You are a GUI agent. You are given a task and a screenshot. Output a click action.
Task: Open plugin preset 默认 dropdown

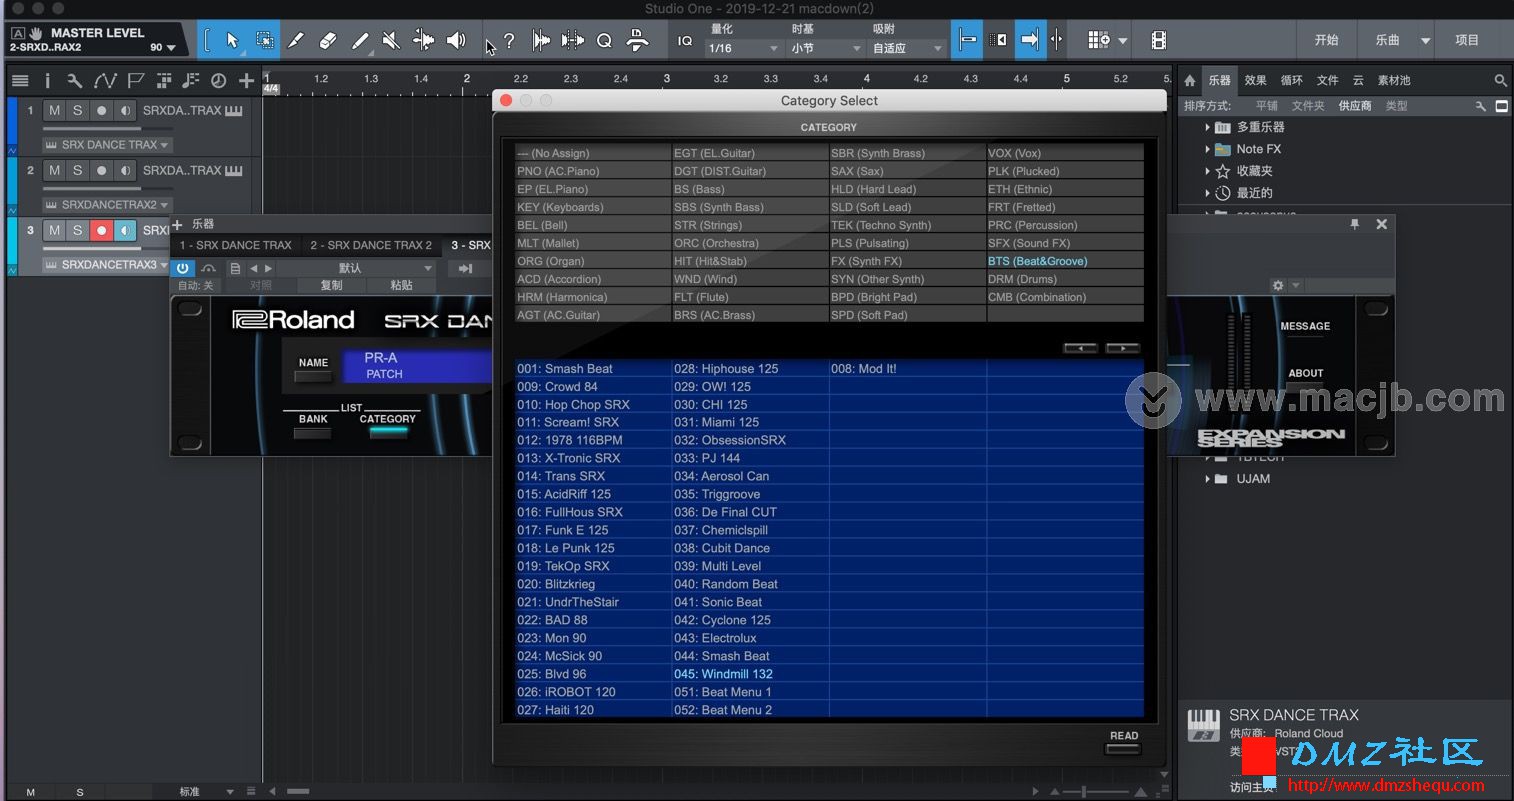[356, 268]
